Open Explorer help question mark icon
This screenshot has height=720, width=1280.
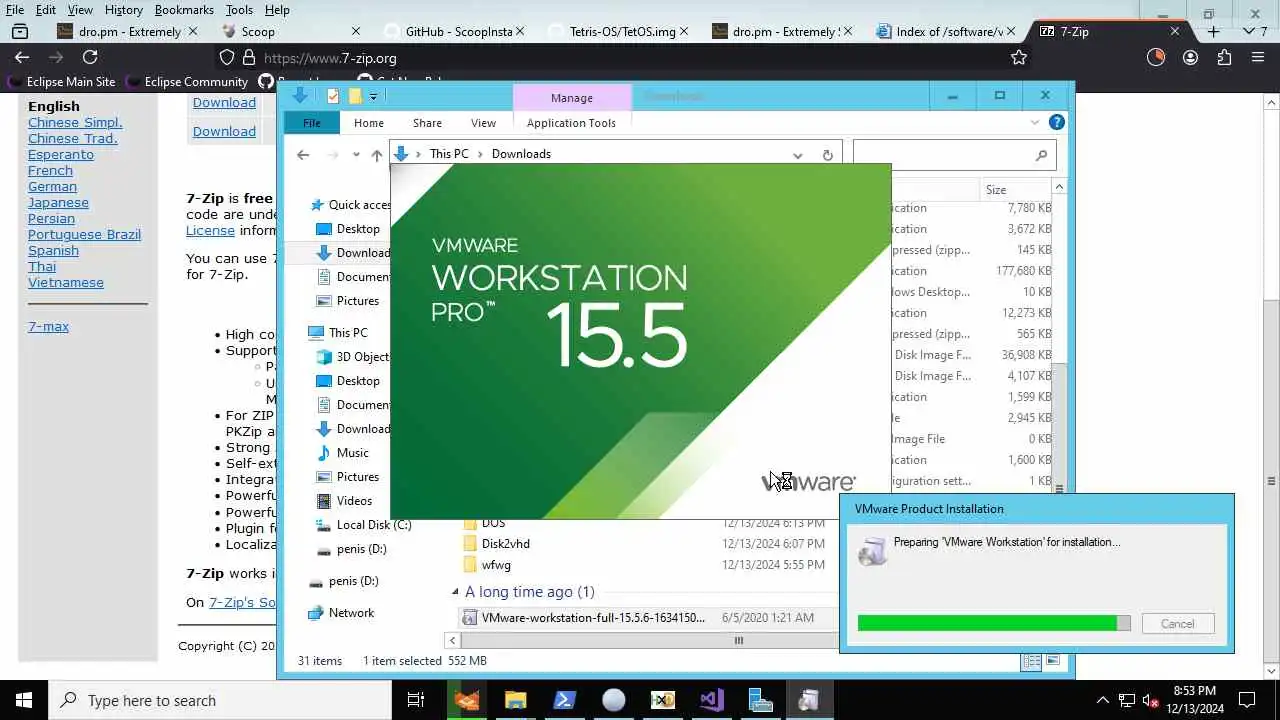coord(1057,122)
